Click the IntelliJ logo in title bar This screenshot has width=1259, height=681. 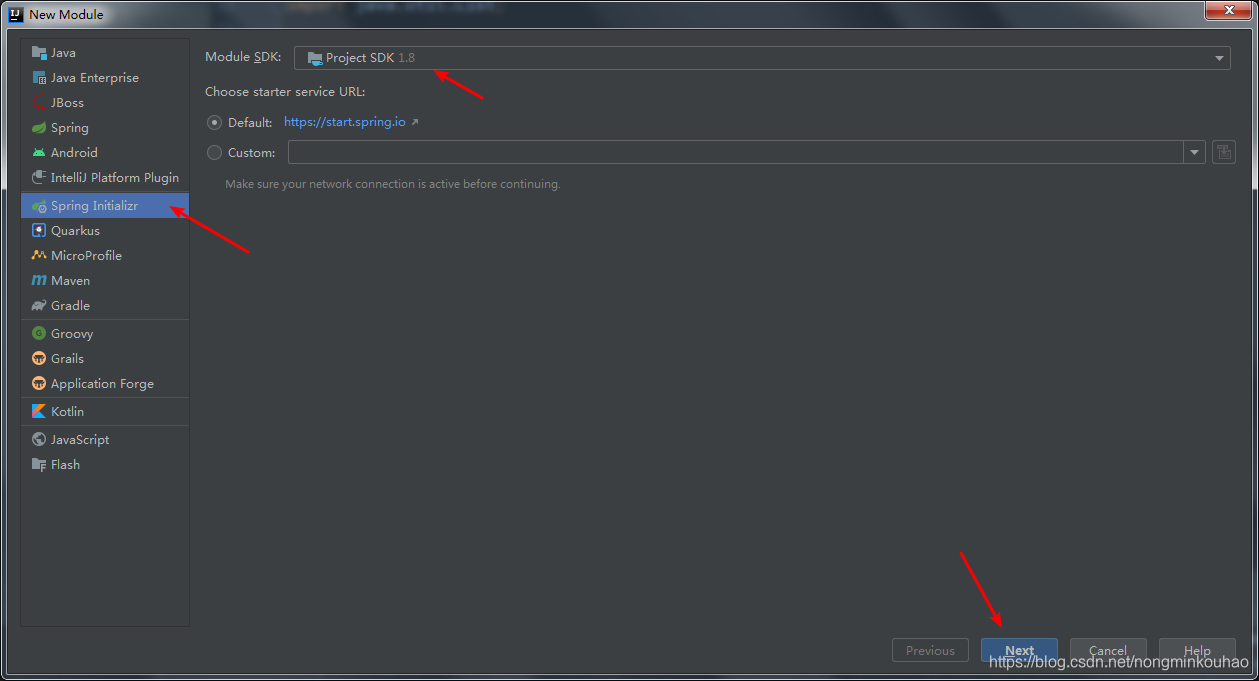(15, 14)
